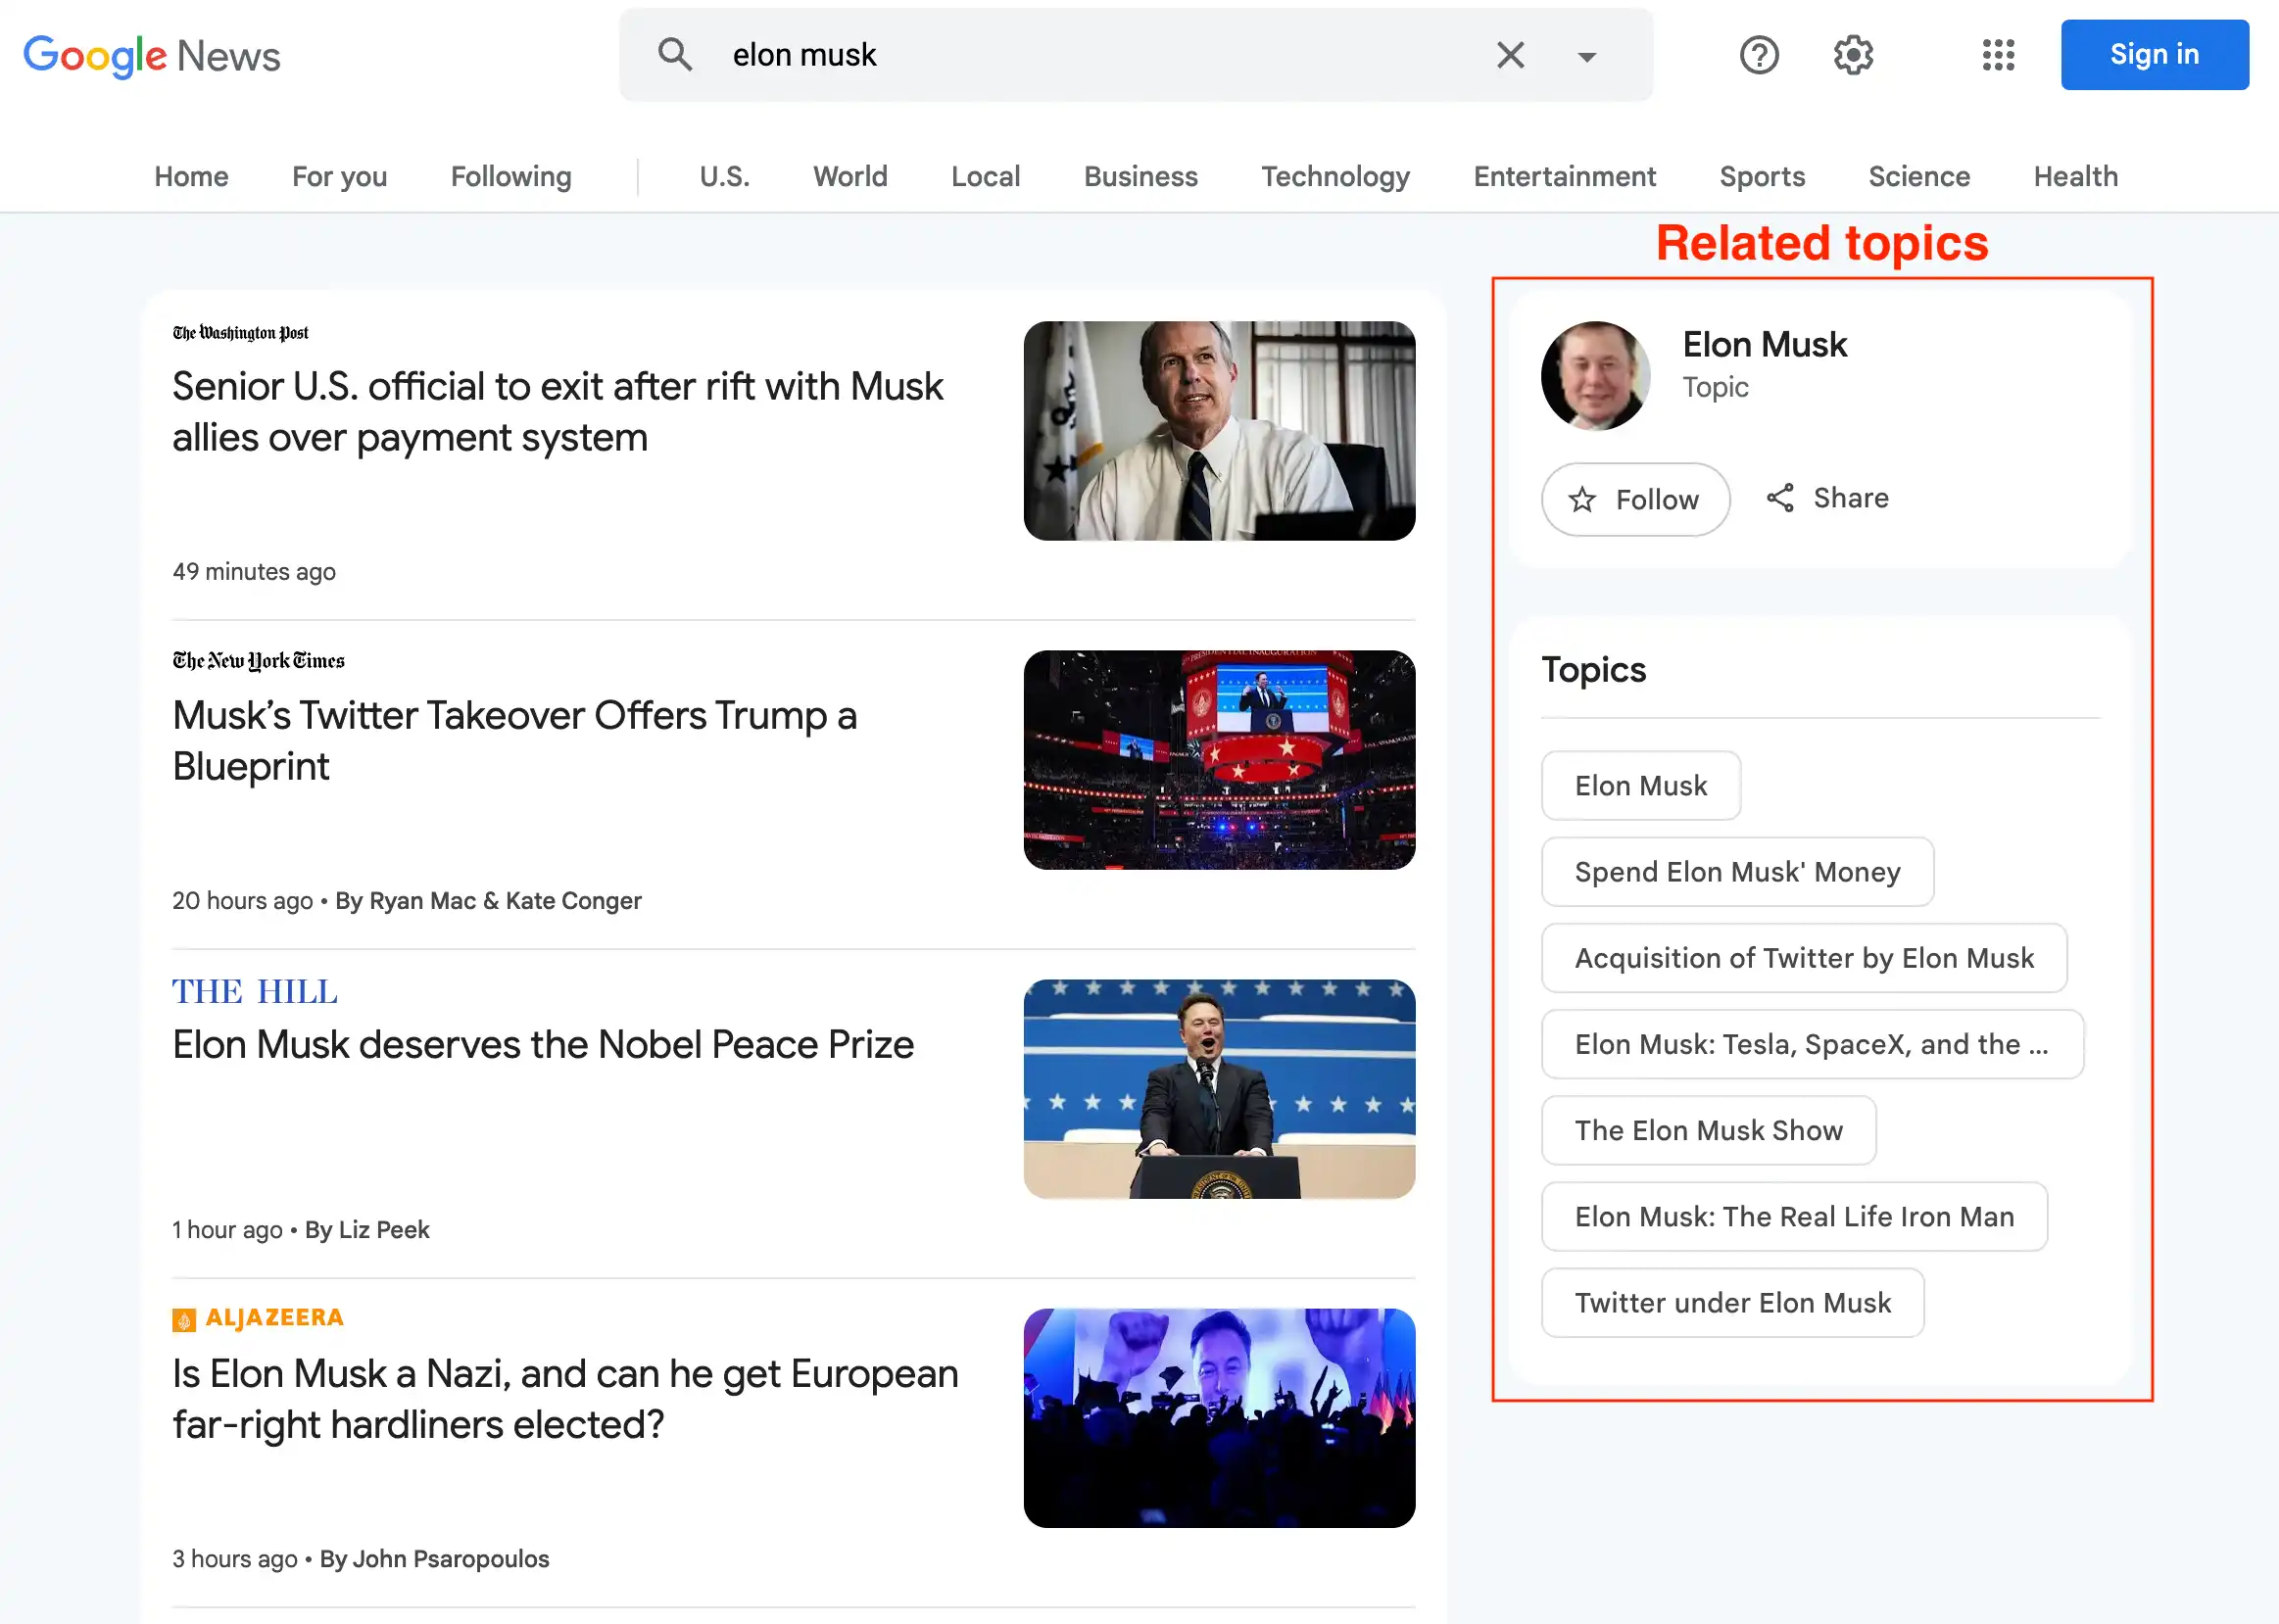Screen dimensions: 2279x1624
Task: Open the Senior U.S. official to exit headline
Action: pyautogui.click(x=557, y=412)
